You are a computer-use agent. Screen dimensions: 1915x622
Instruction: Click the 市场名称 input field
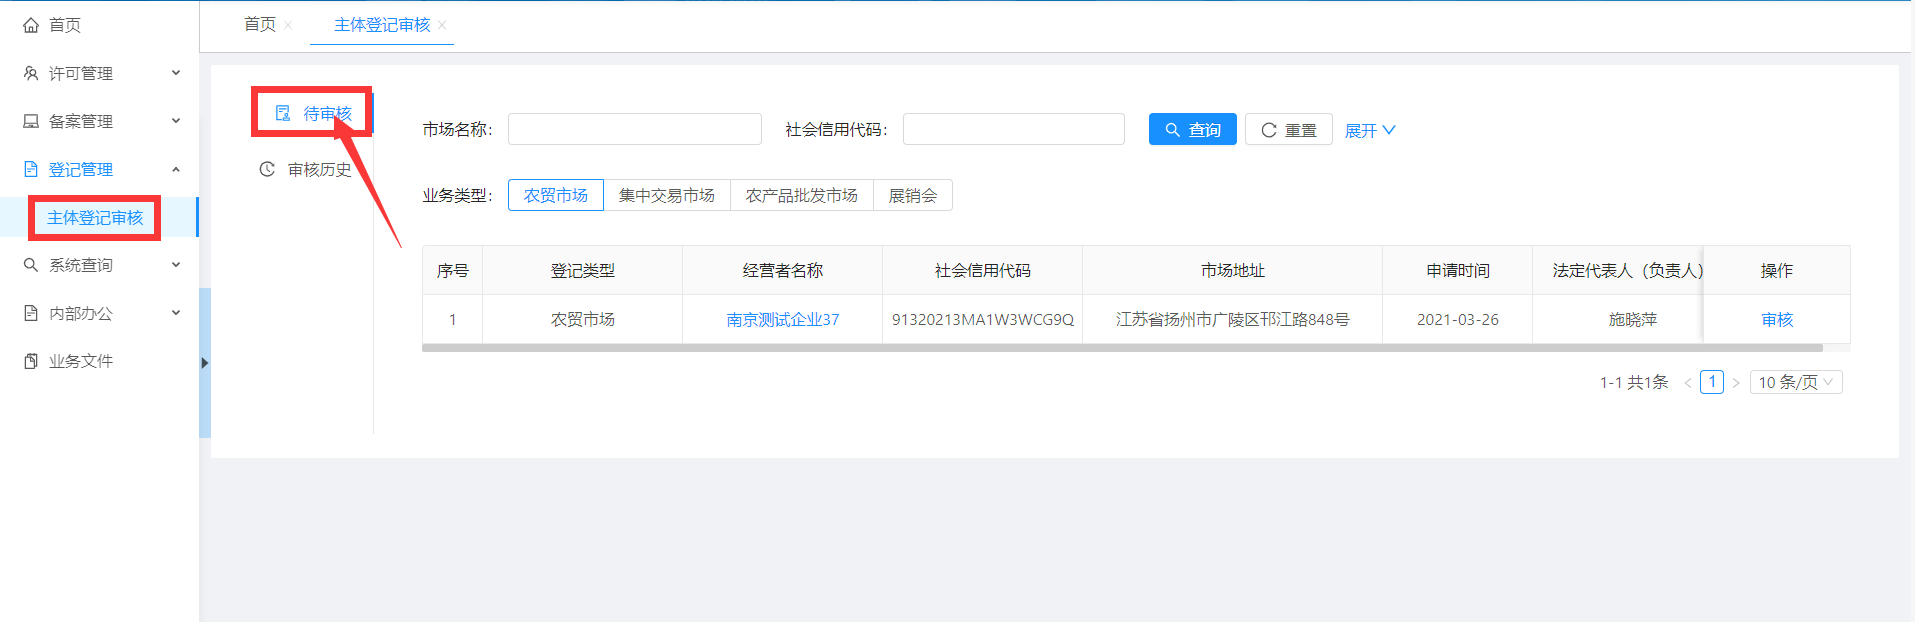634,129
